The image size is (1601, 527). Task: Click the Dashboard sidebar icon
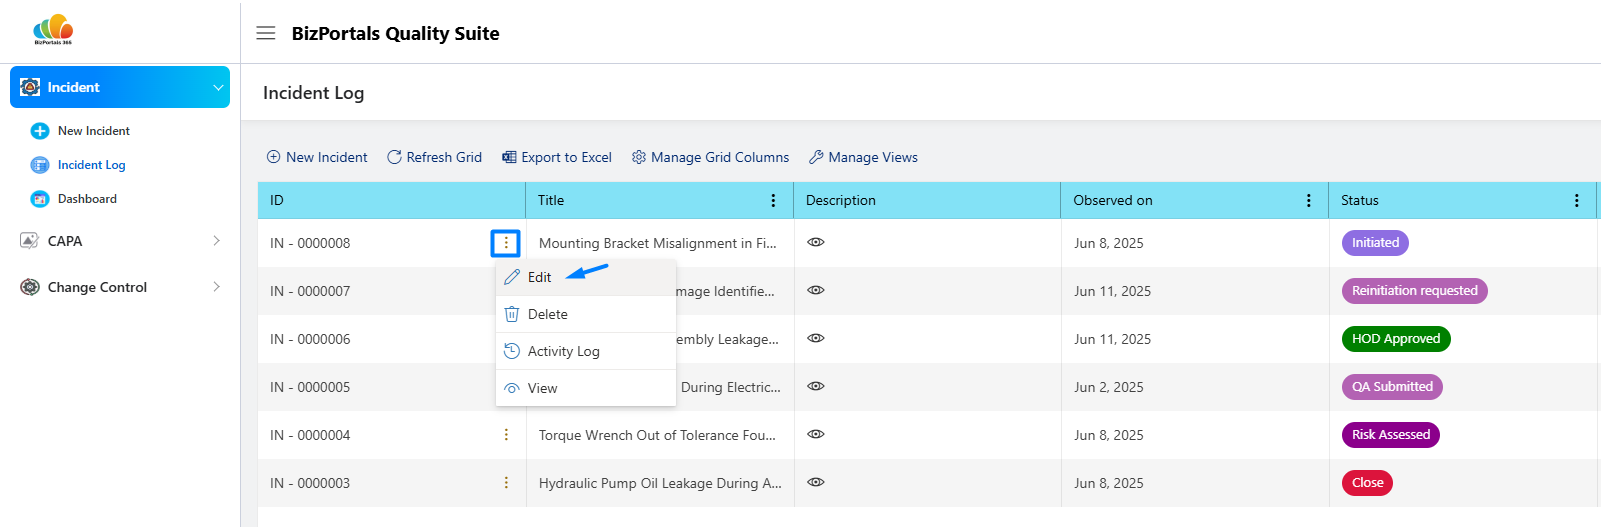click(40, 199)
